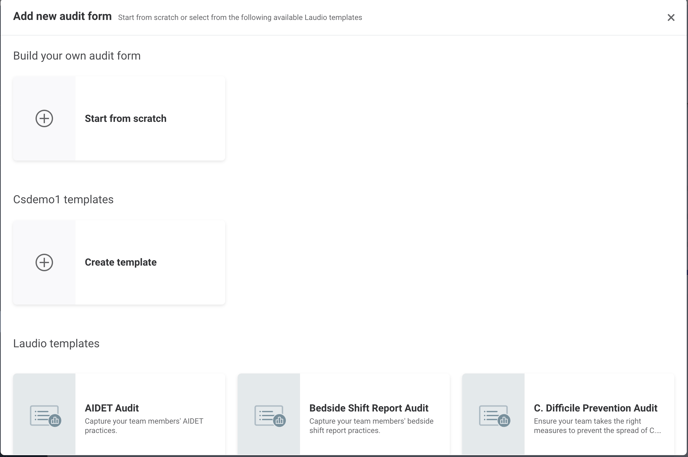
Task: Click the 'Csdemo1 templates' heading
Action: pos(63,200)
